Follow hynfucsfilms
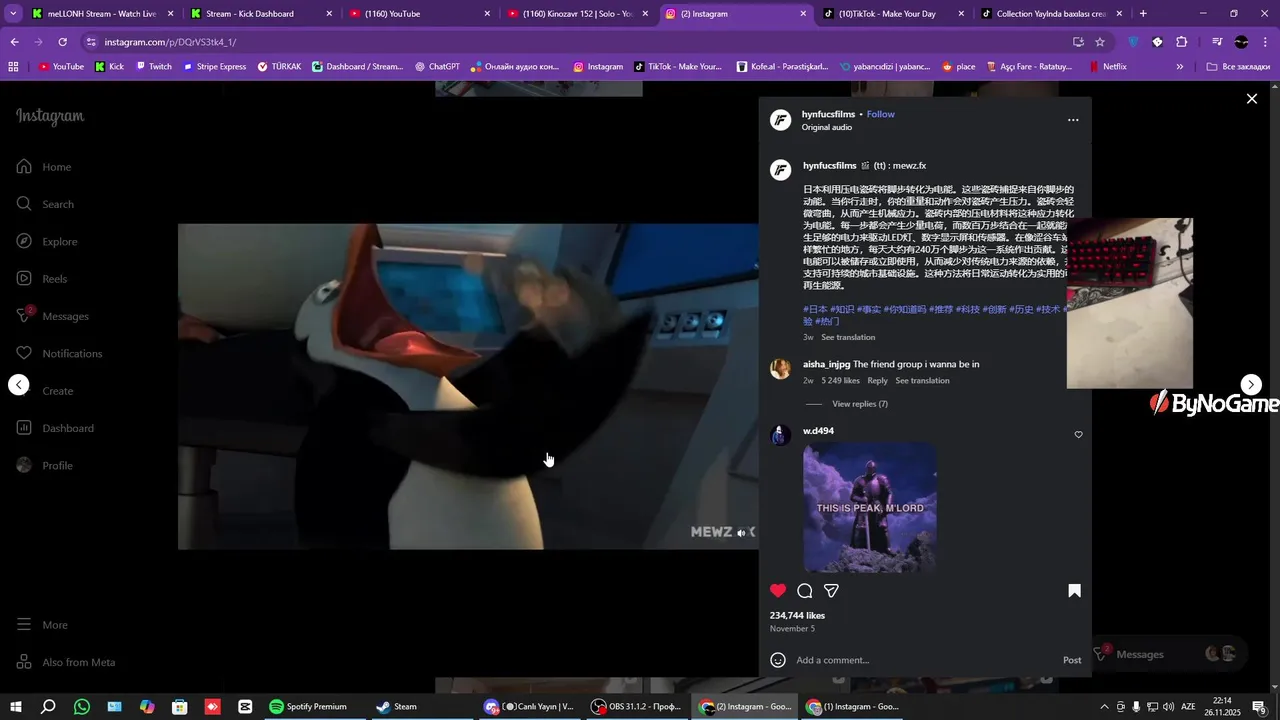Image resolution: width=1280 pixels, height=720 pixels. (881, 114)
